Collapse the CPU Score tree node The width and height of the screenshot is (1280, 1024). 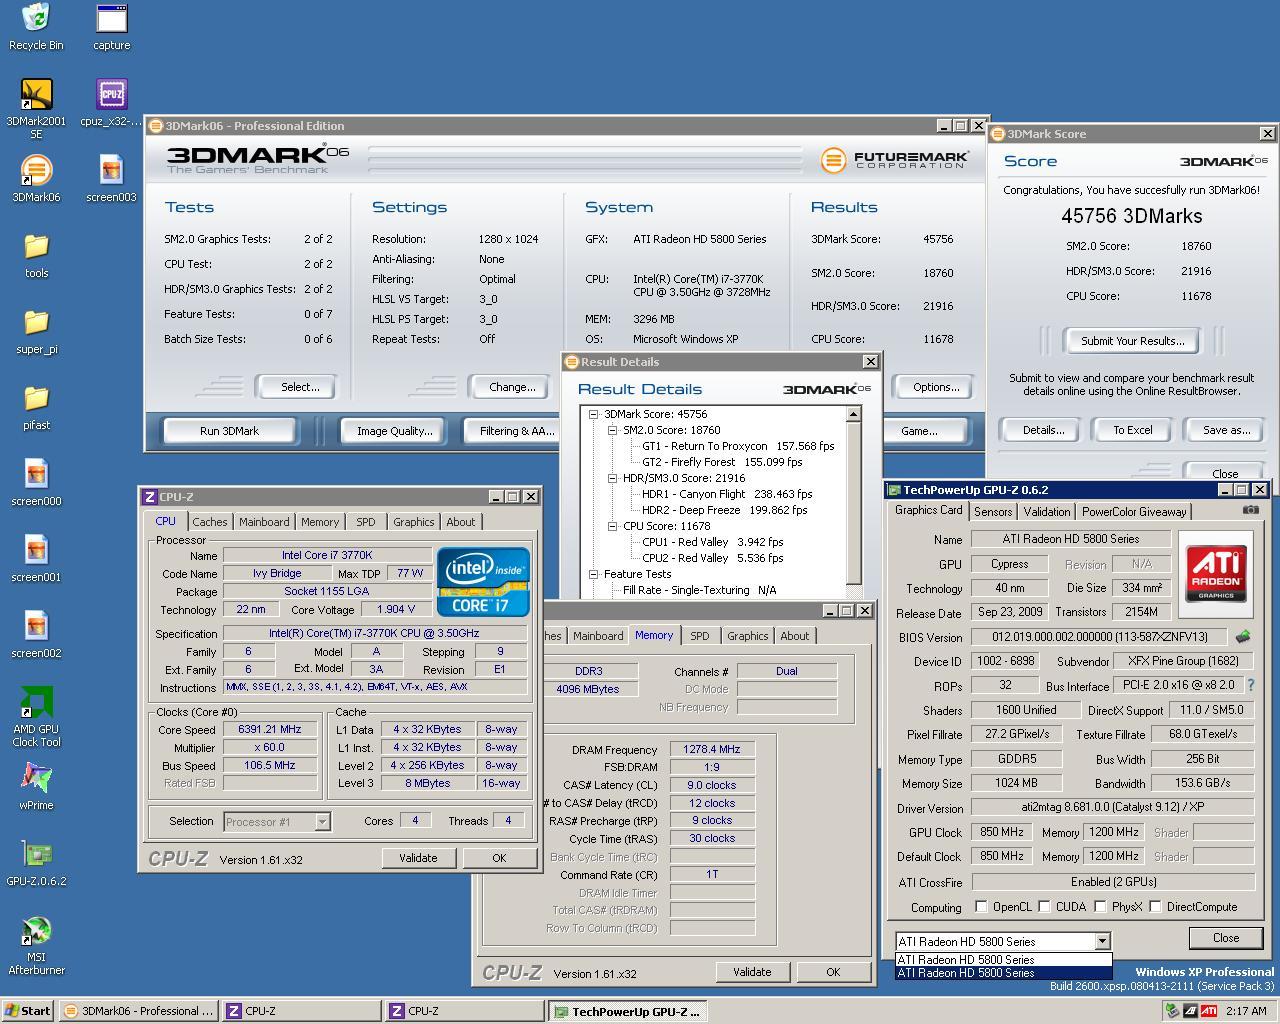[x=612, y=526]
